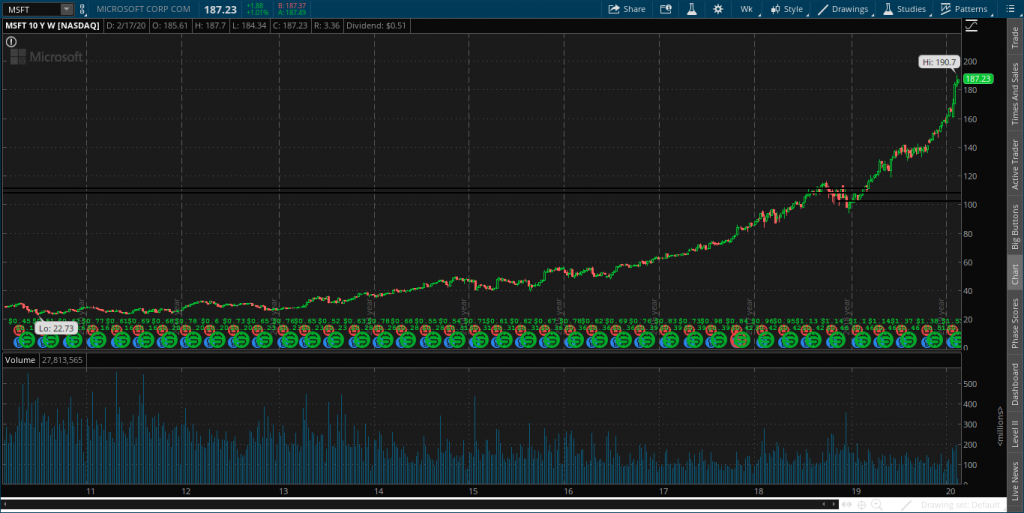Click the symbol link chain icon
This screenshot has height=513, width=1024.
click(82, 9)
